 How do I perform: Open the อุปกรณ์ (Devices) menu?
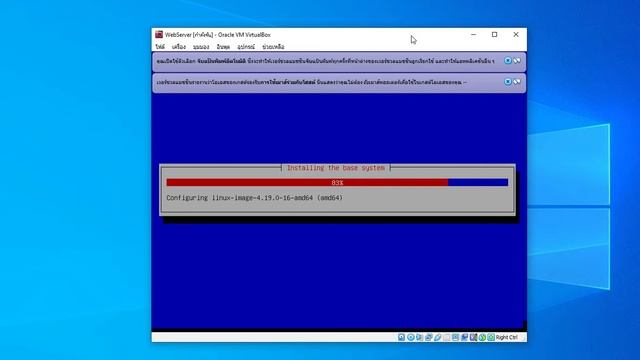pos(246,47)
